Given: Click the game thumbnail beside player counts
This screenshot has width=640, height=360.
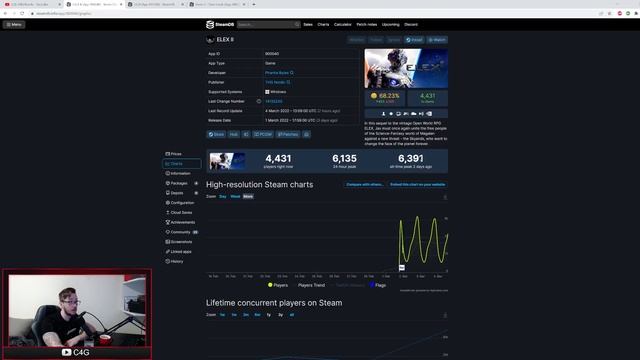Looking at the screenshot, I should [227, 161].
